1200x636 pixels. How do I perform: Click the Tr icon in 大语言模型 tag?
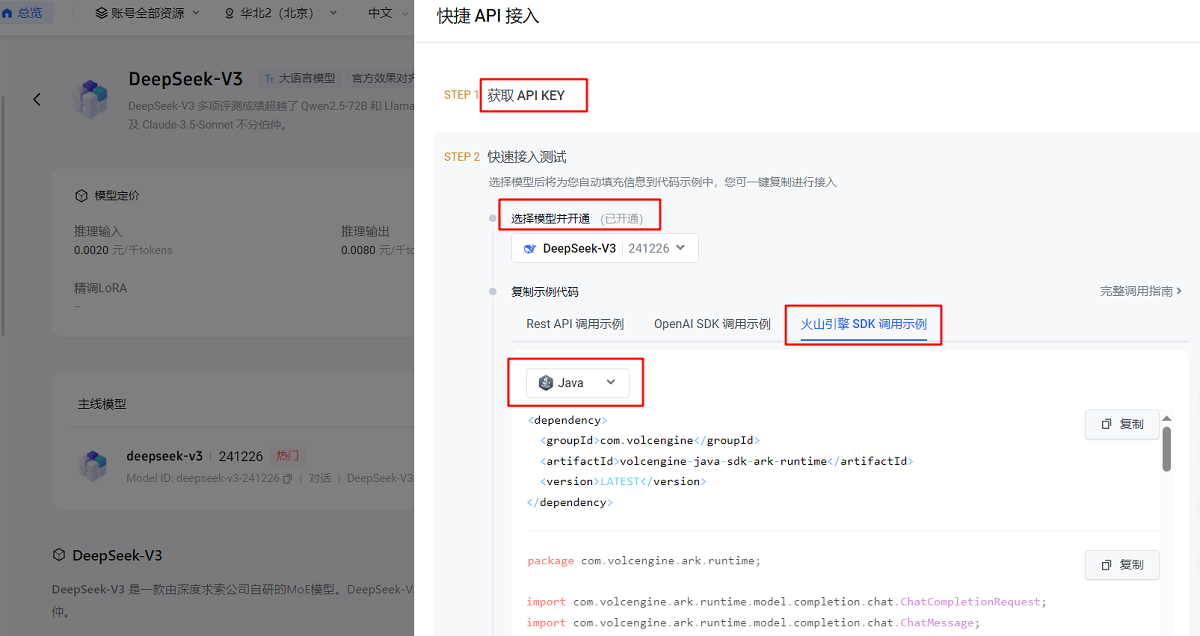(269, 78)
